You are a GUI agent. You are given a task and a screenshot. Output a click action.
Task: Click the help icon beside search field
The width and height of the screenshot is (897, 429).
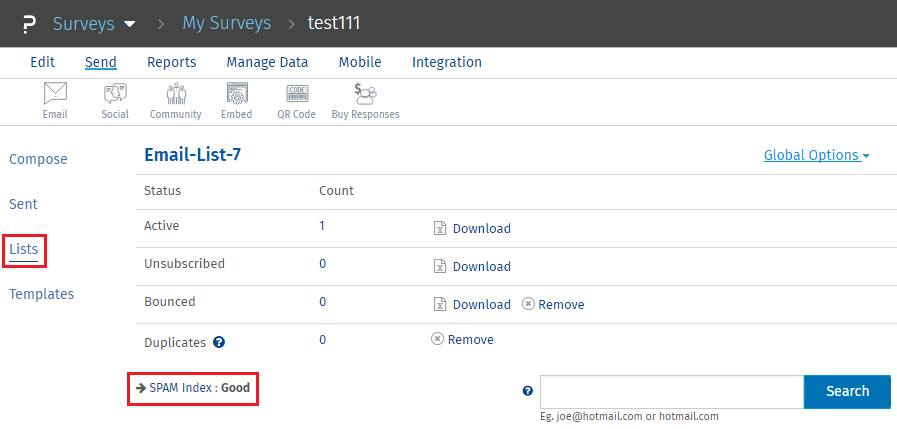tap(528, 392)
